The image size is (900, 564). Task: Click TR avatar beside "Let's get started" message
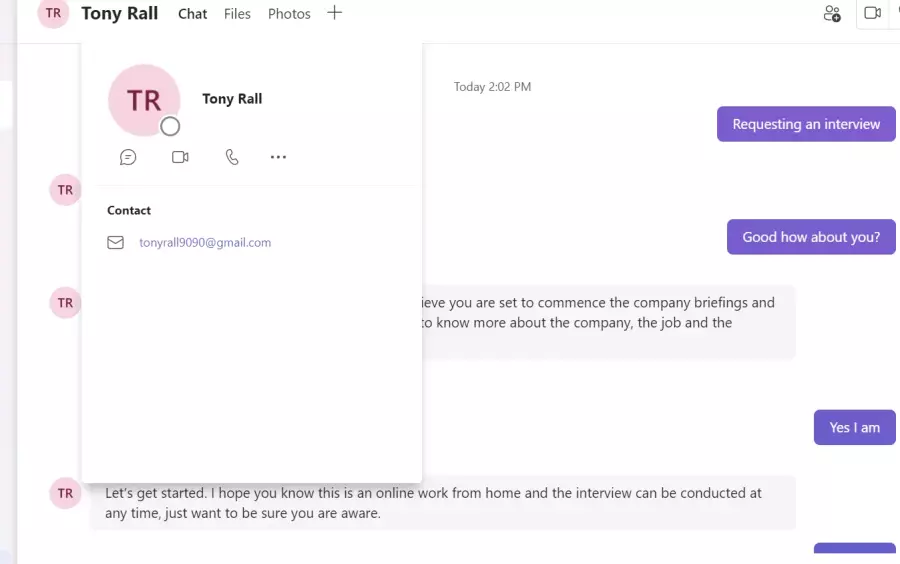65,493
